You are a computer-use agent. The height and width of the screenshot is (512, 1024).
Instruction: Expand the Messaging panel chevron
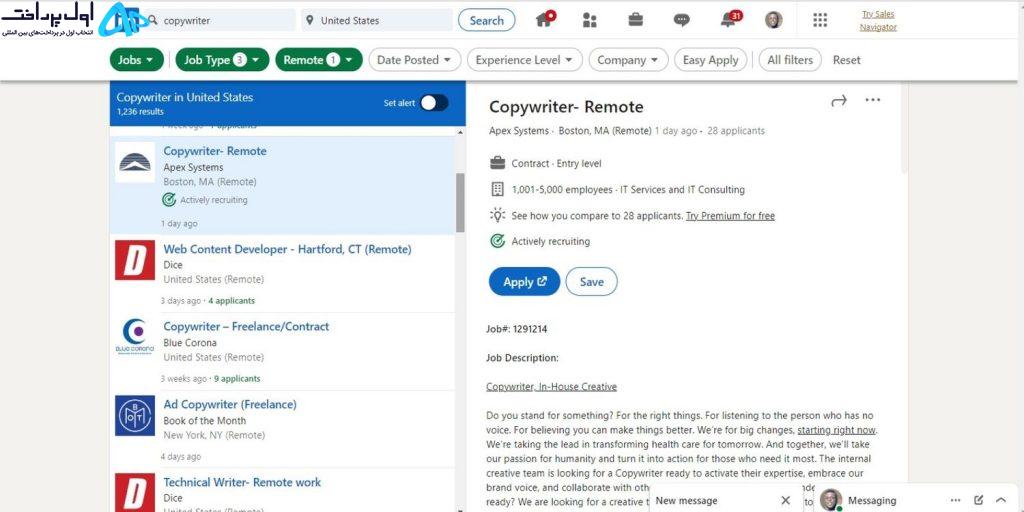coord(1000,500)
